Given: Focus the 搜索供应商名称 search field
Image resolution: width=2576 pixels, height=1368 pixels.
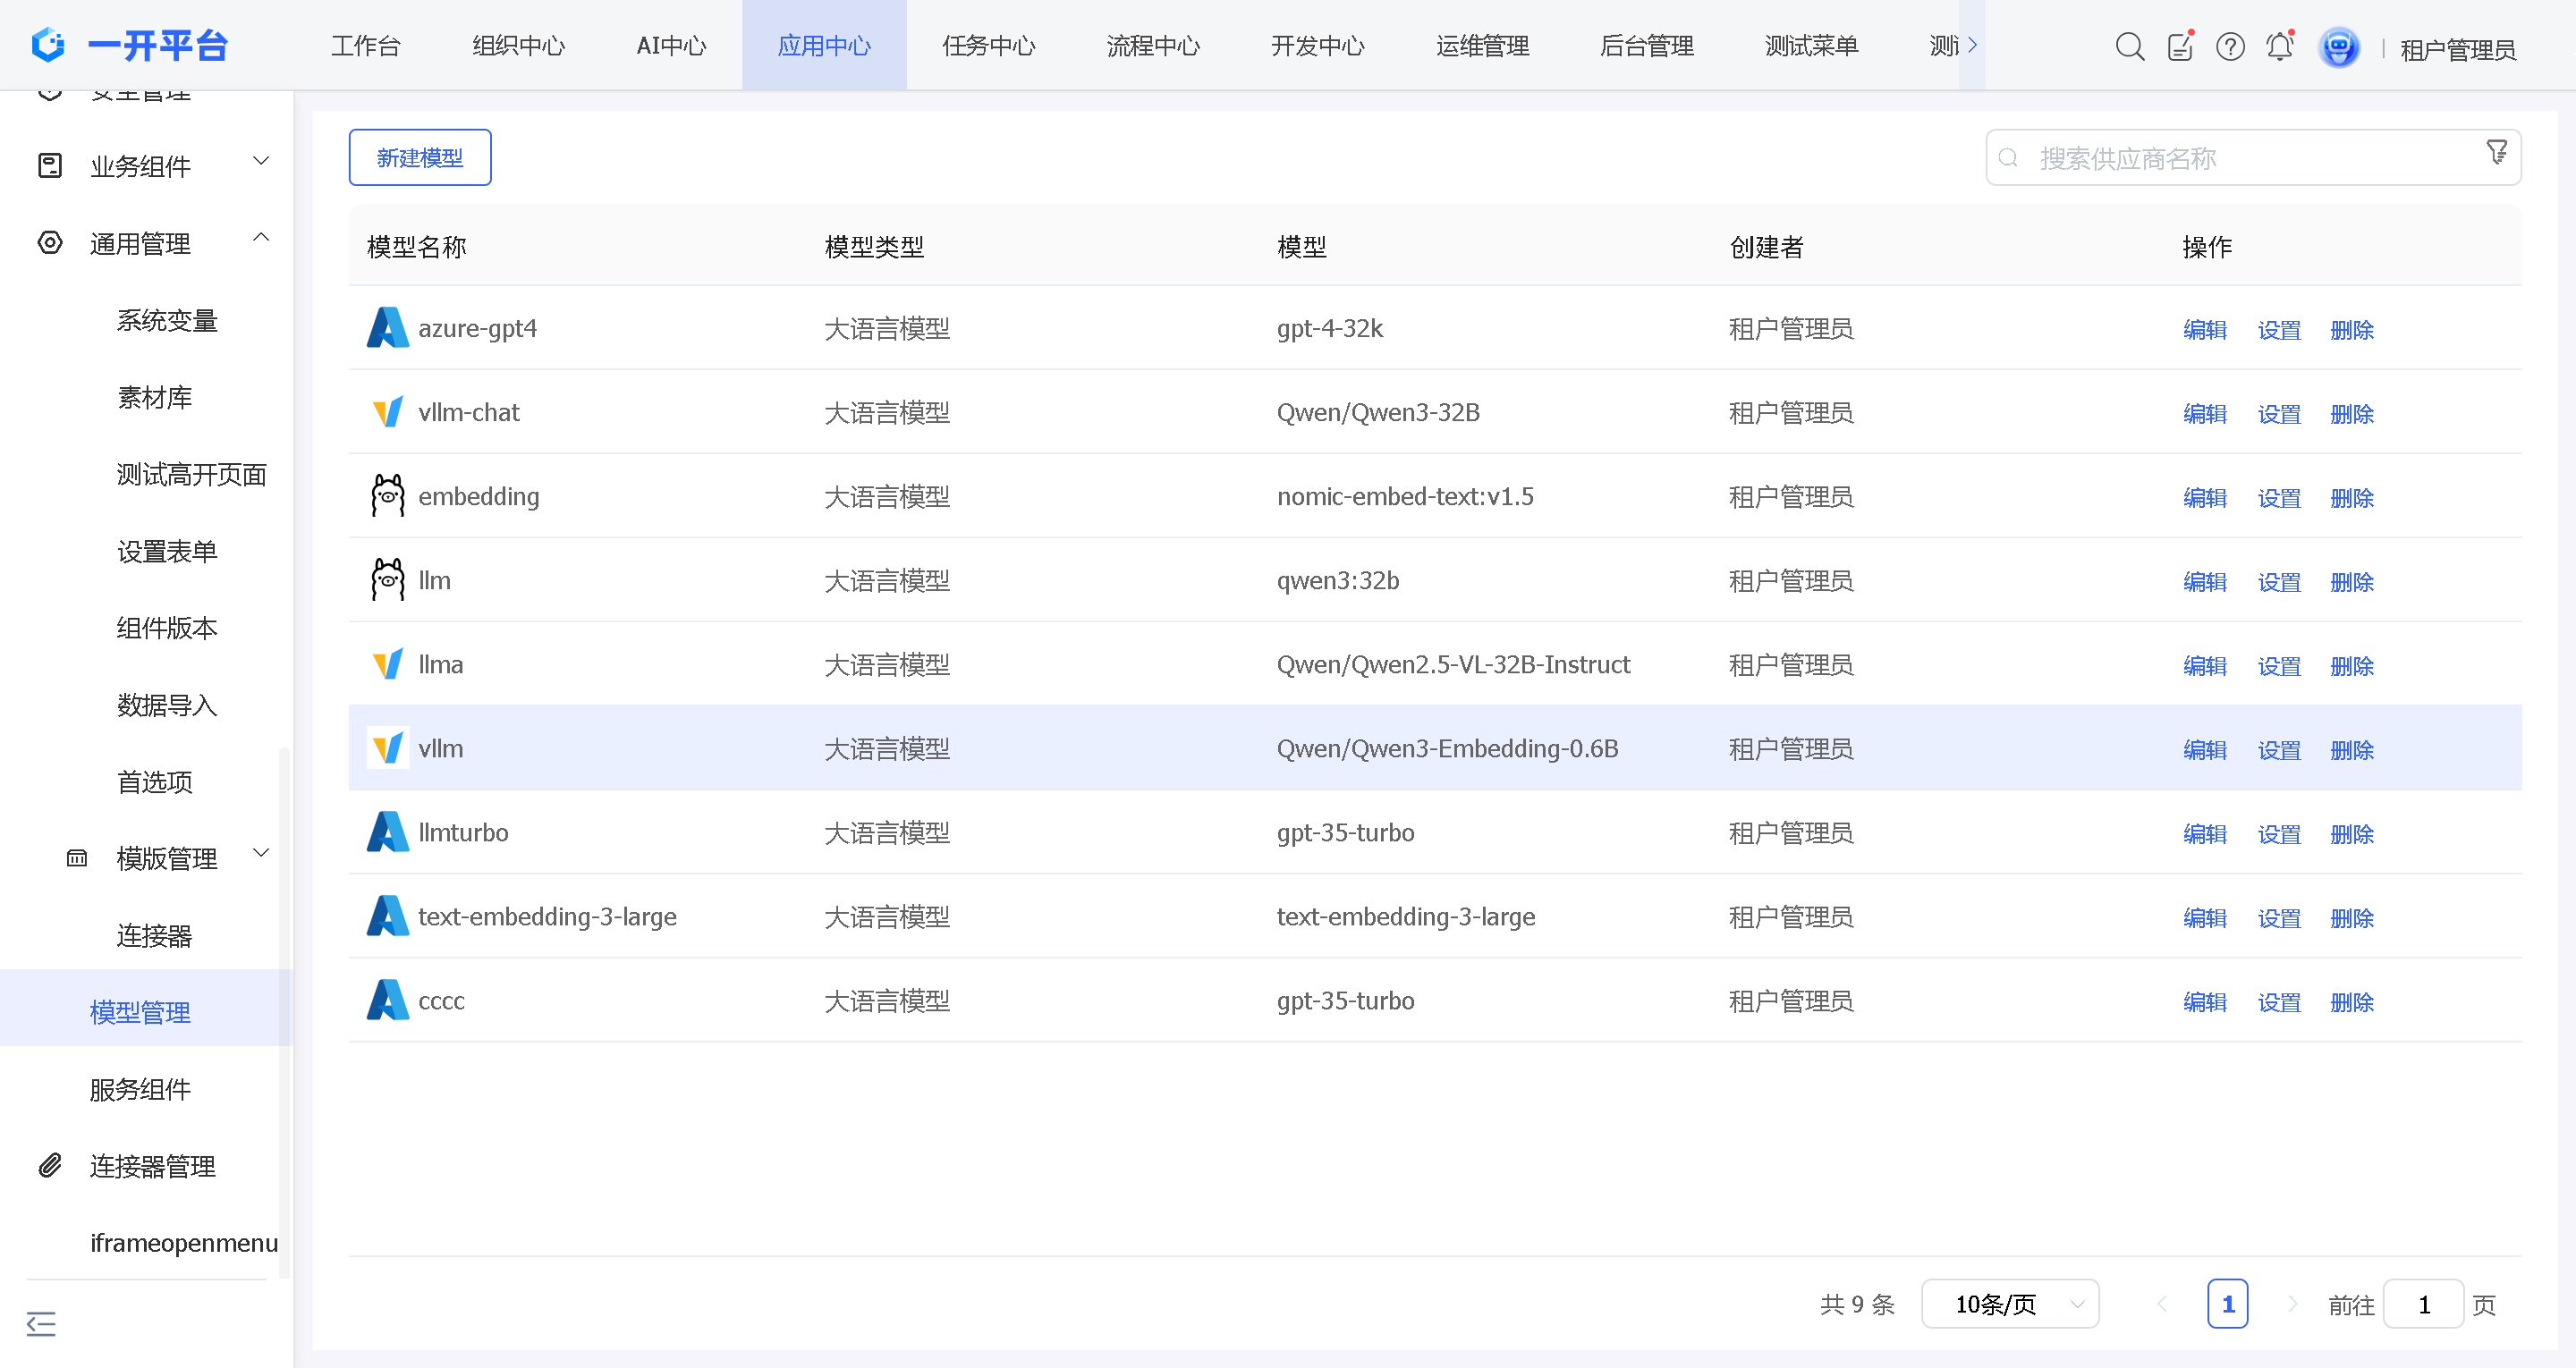Looking at the screenshot, I should [x=2240, y=158].
